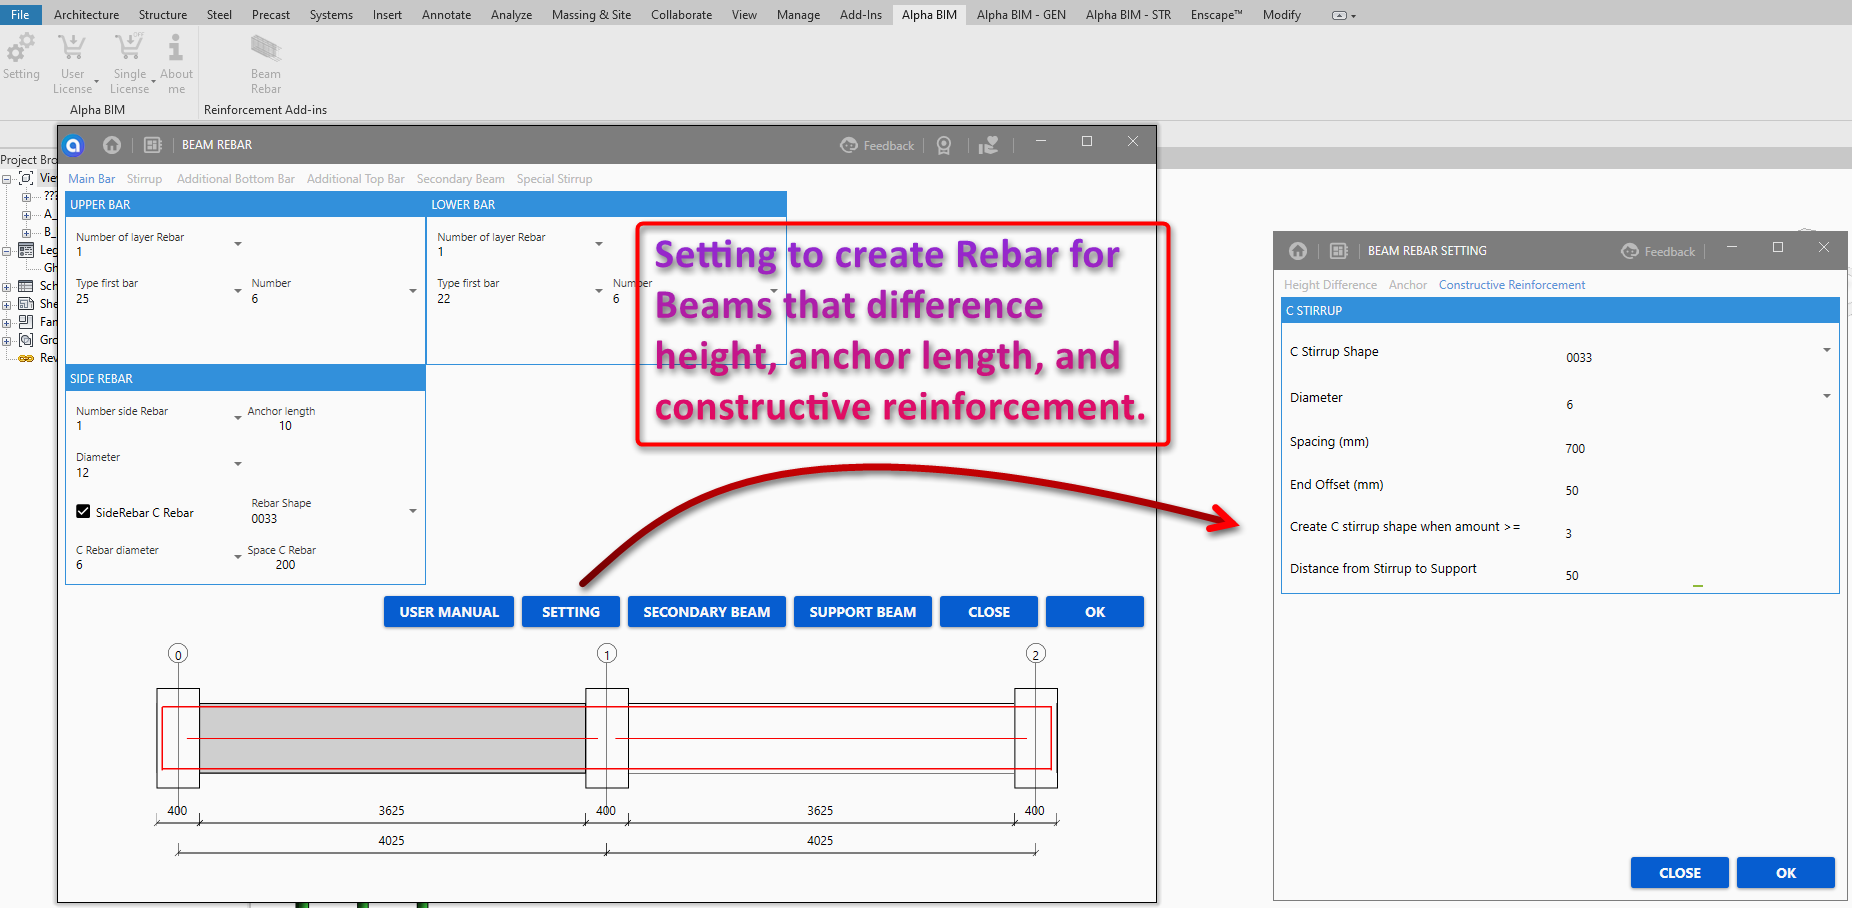Open the Alpha BIM - STR ribbon tab
The height and width of the screenshot is (908, 1852).
coord(1128,15)
